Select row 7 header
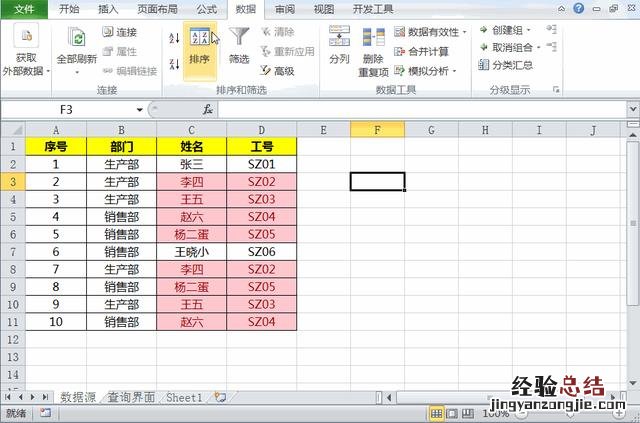640x423 pixels. point(13,252)
